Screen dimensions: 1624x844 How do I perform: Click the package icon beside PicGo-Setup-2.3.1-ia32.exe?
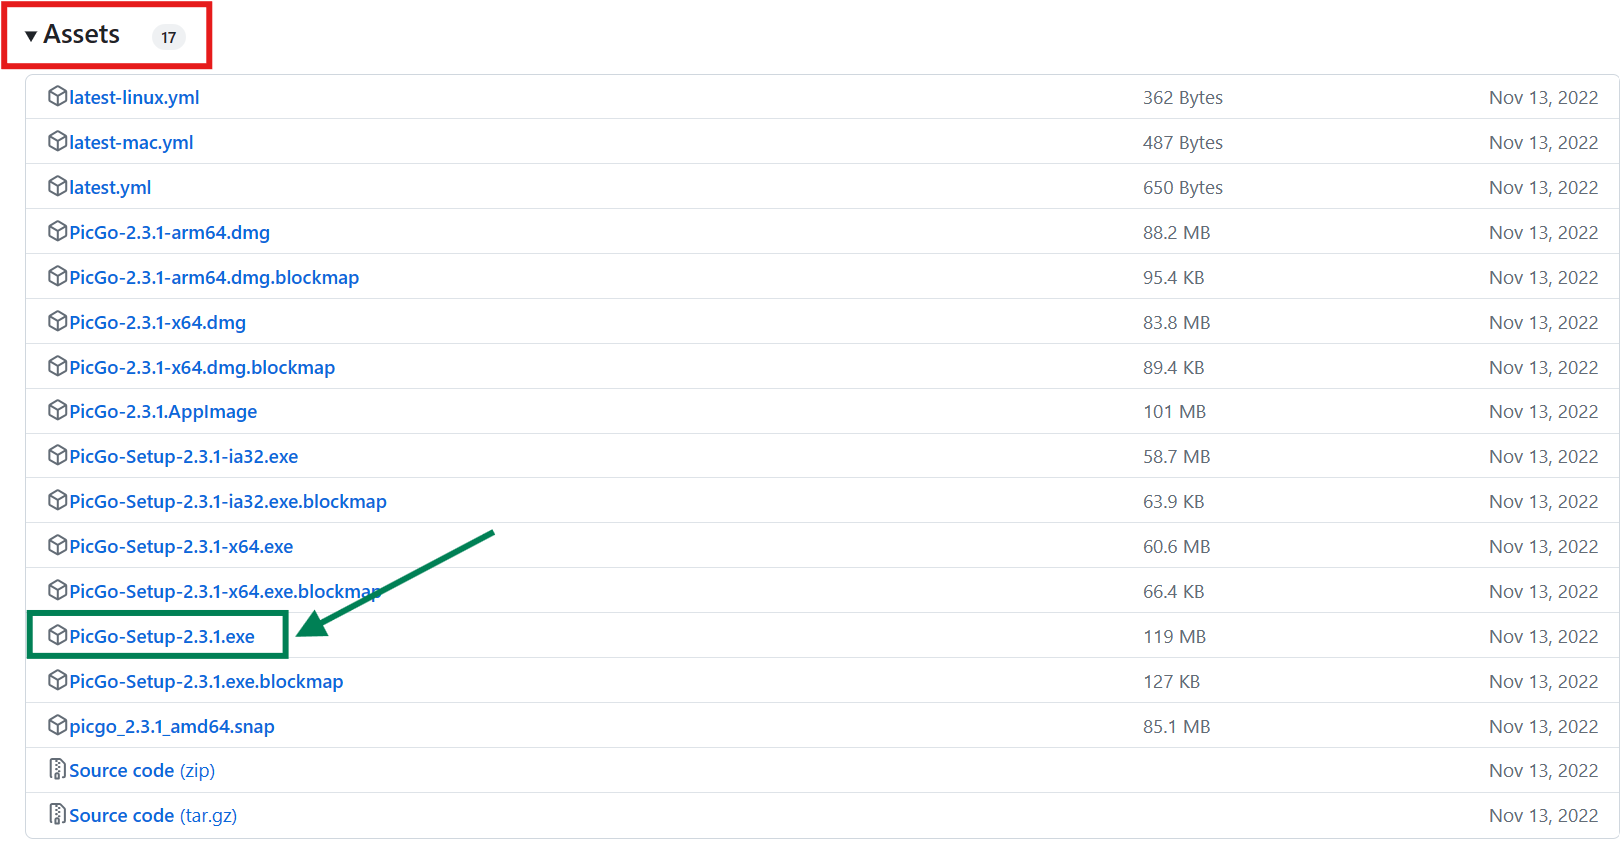pyautogui.click(x=57, y=455)
